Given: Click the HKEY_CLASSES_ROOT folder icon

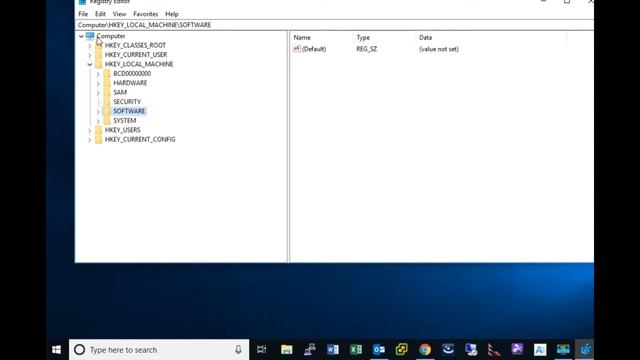Looking at the screenshot, I should point(99,45).
